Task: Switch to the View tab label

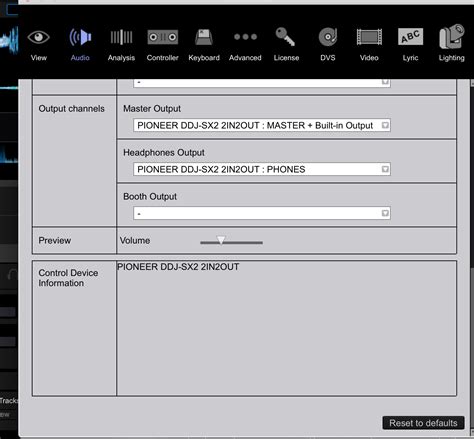Action: (x=39, y=58)
